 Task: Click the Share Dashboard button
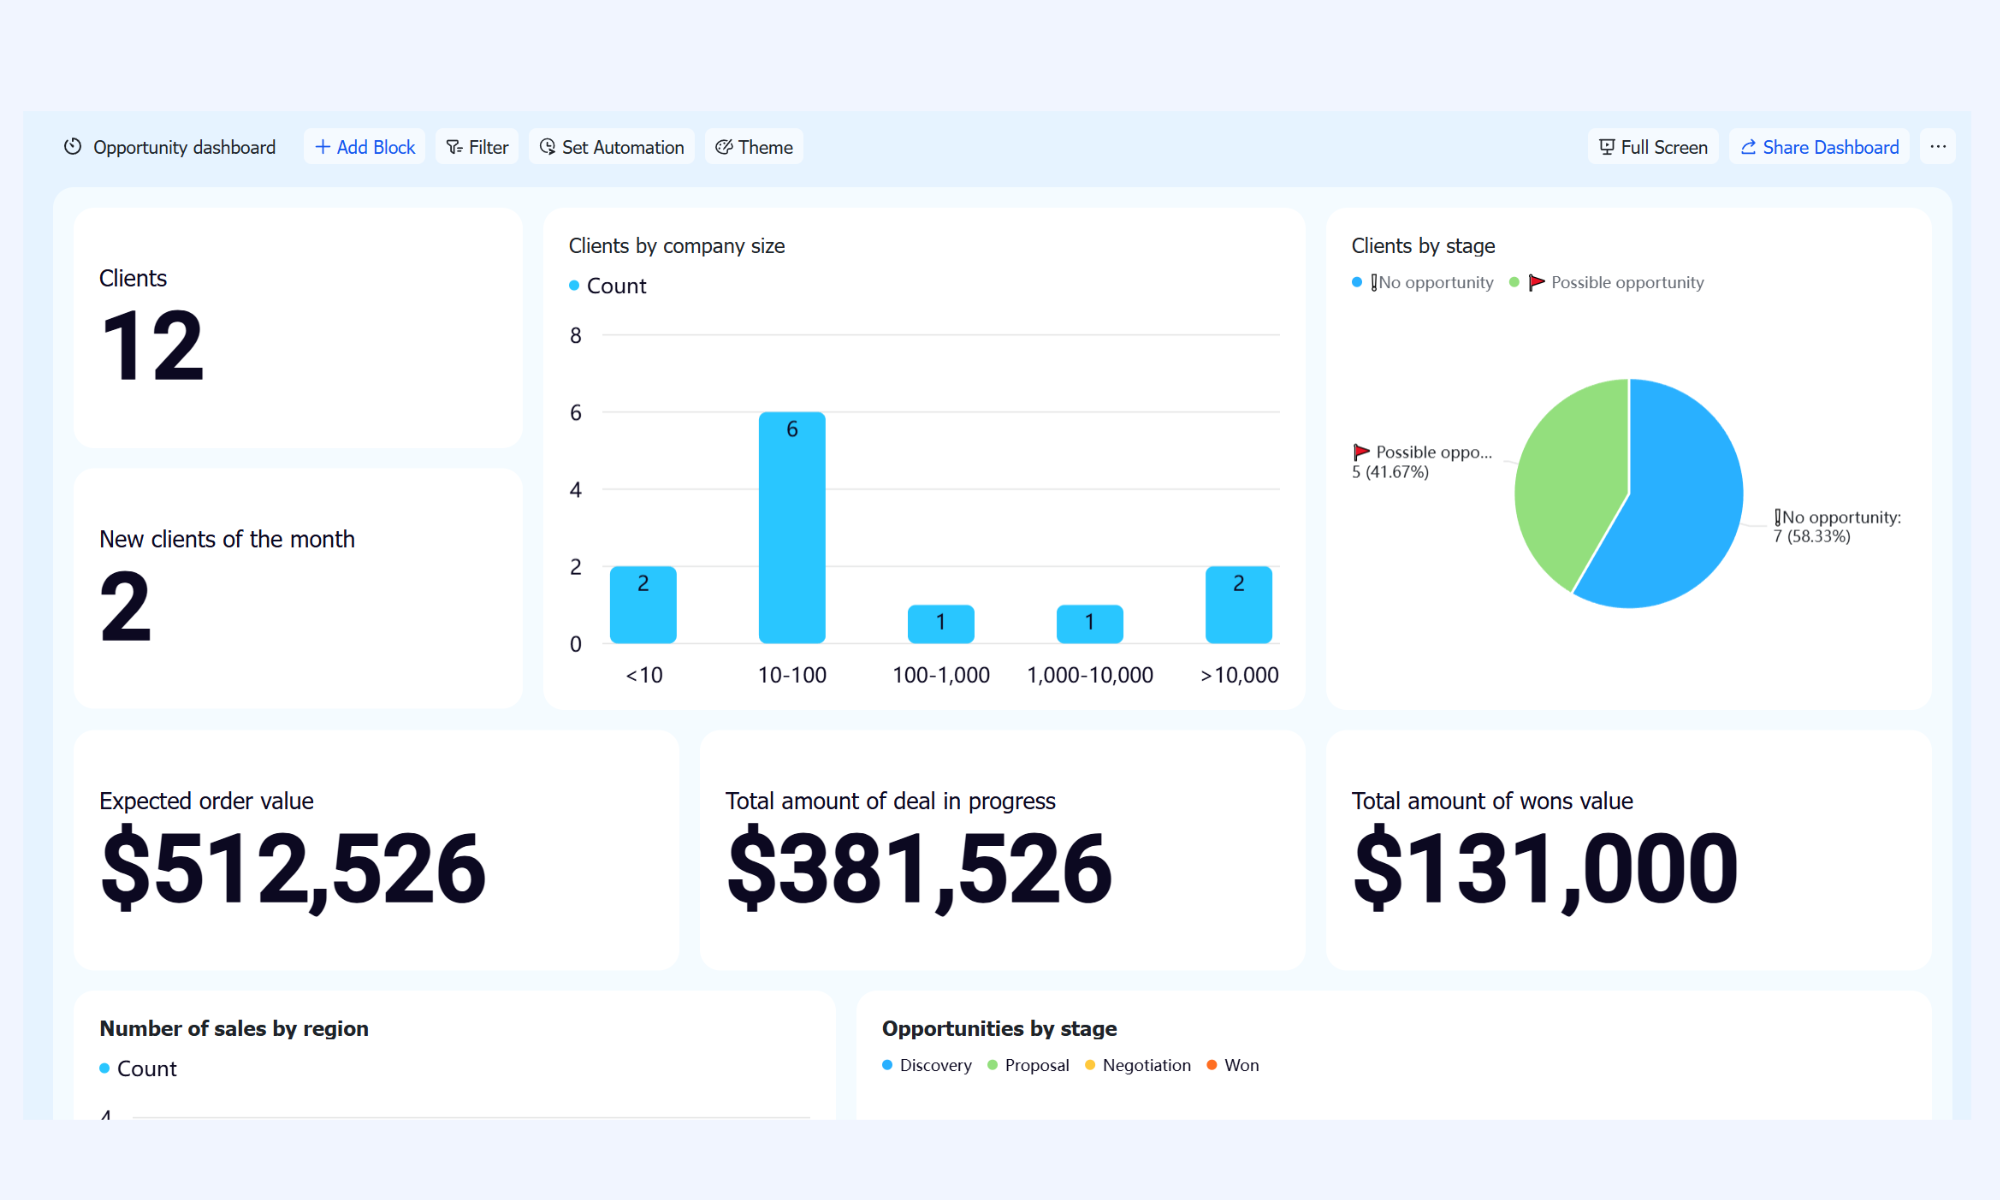pyautogui.click(x=1820, y=147)
